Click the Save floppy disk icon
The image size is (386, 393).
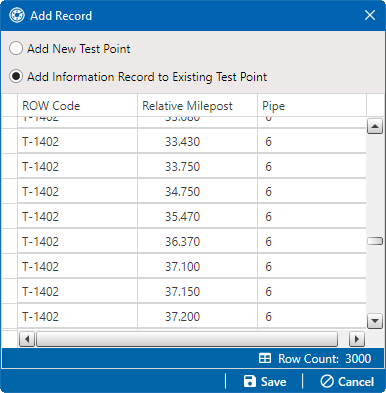[250, 381]
